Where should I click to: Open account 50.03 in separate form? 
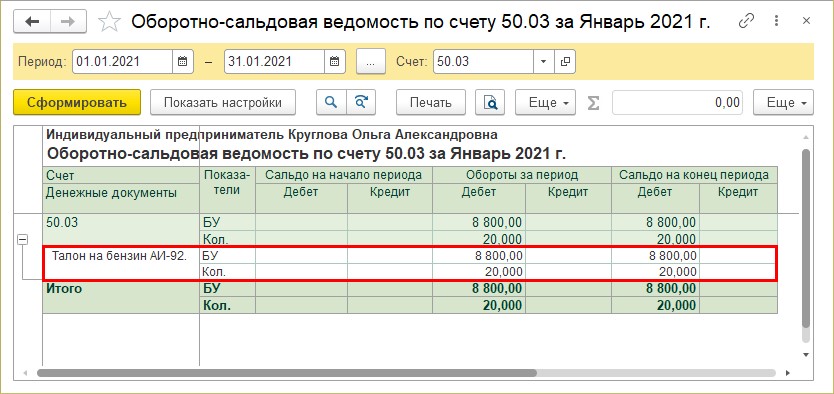point(565,62)
